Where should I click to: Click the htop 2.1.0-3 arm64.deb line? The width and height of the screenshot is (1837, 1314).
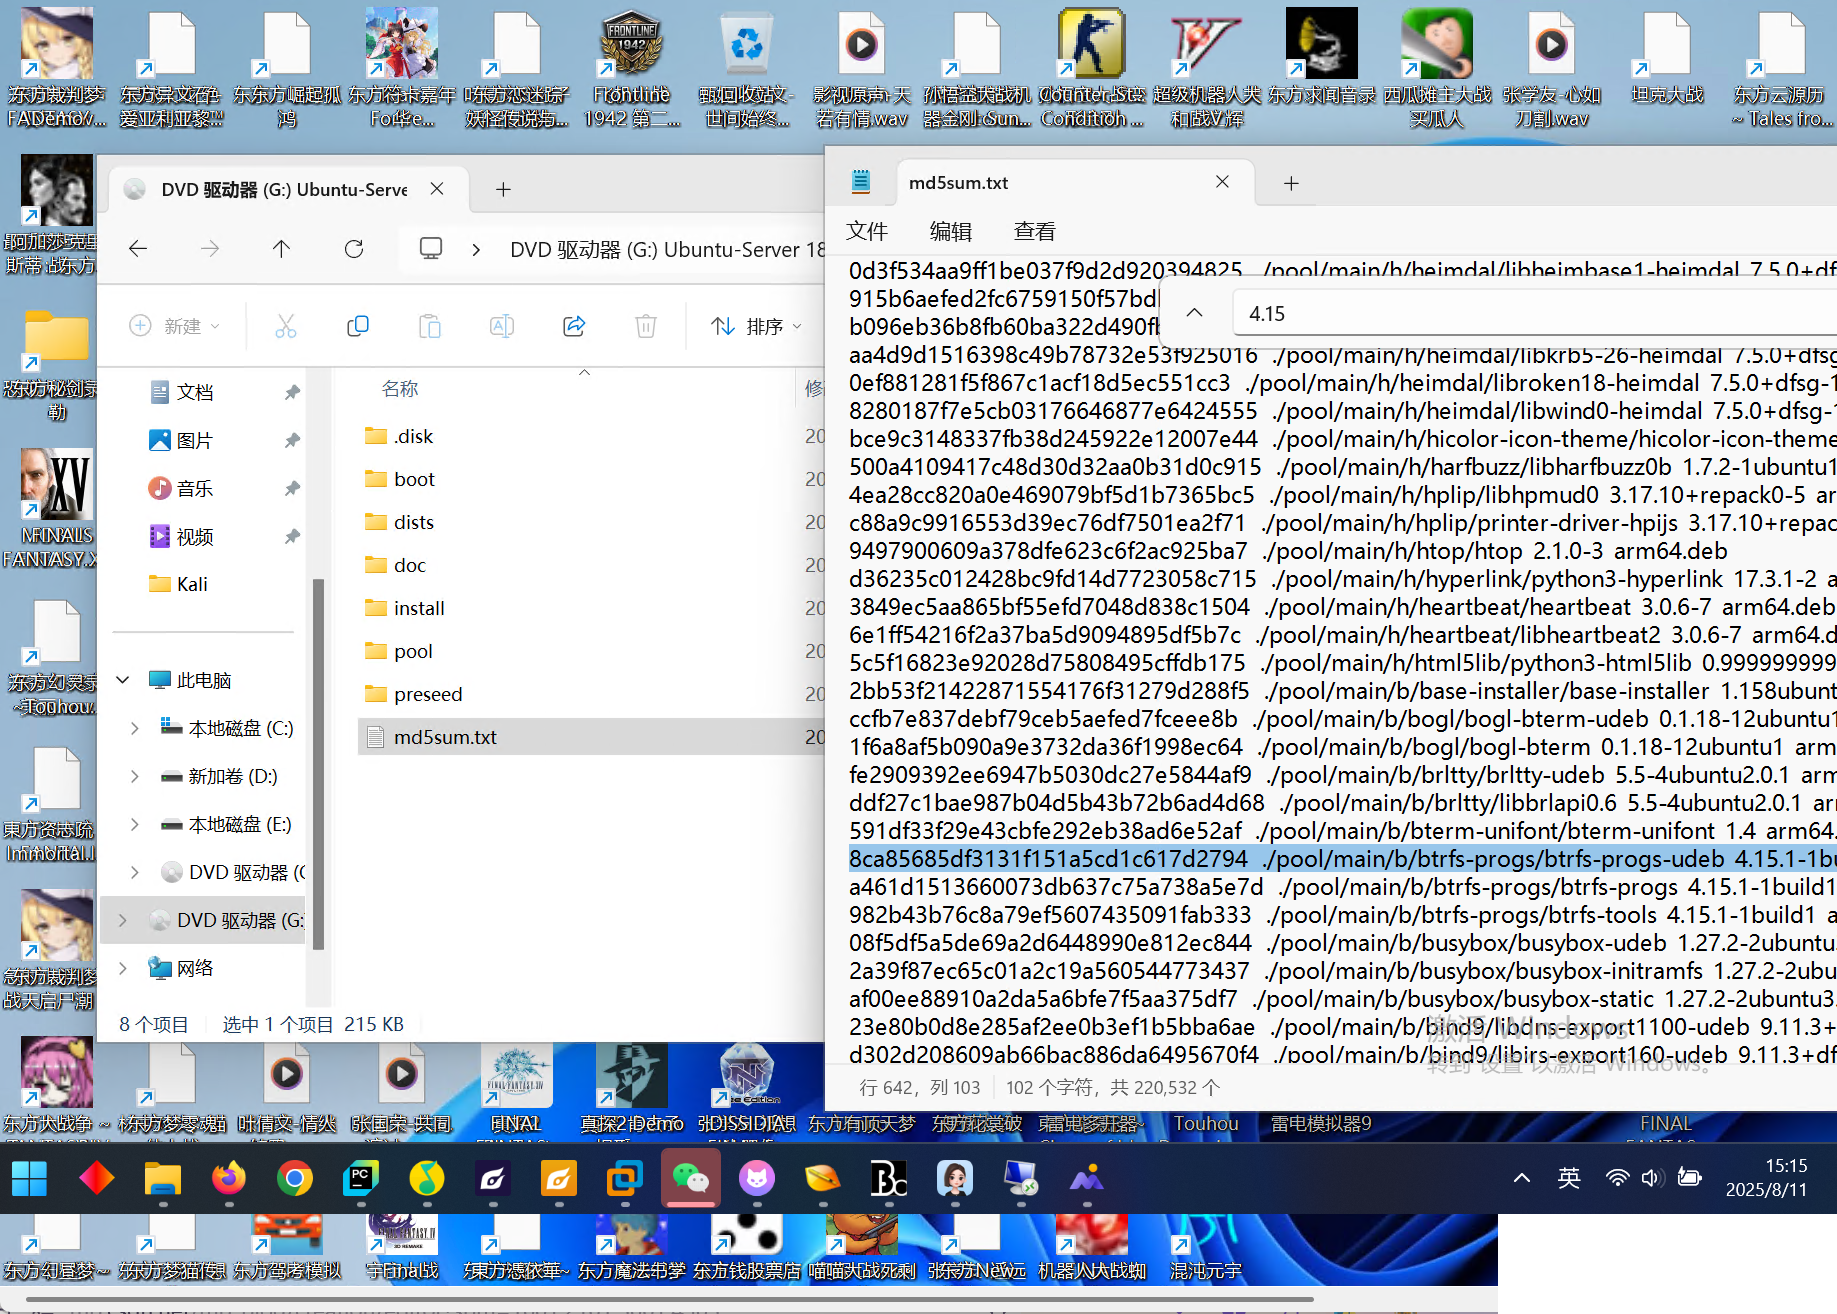click(x=1288, y=551)
